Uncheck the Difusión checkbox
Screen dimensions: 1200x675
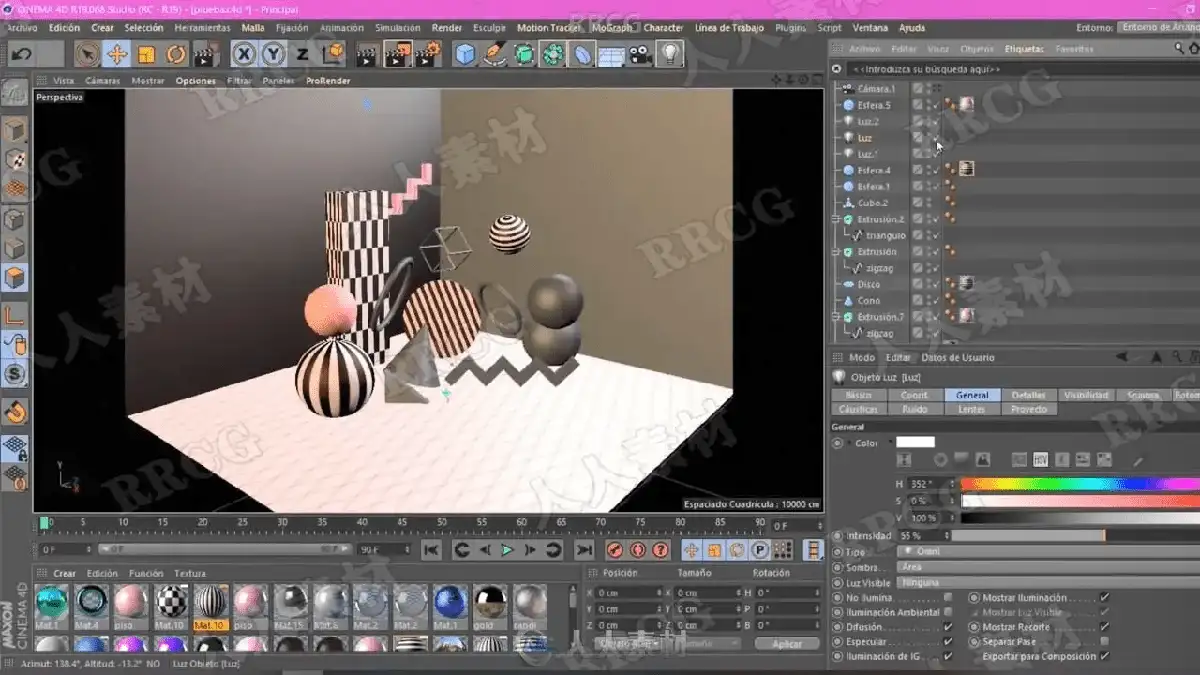pos(948,627)
